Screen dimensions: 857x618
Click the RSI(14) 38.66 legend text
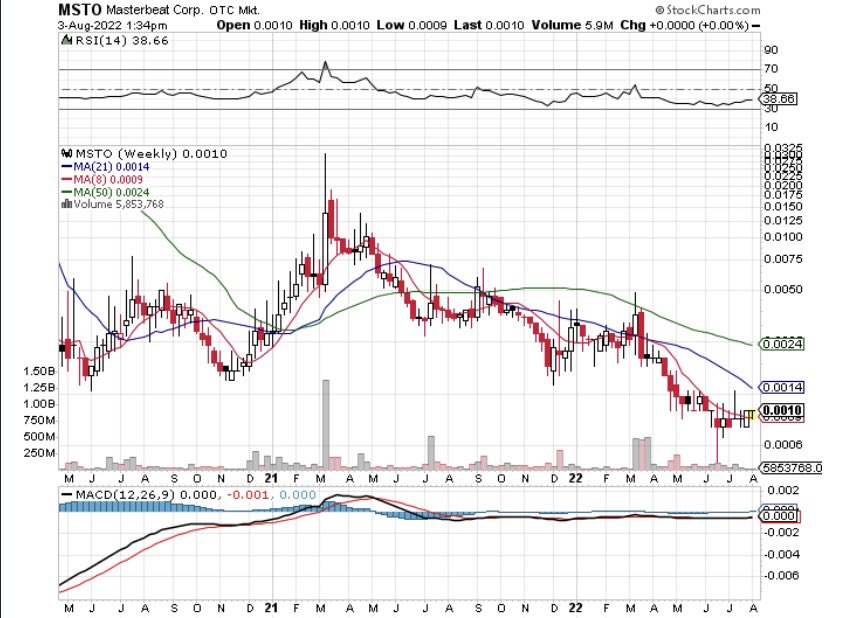coord(122,40)
